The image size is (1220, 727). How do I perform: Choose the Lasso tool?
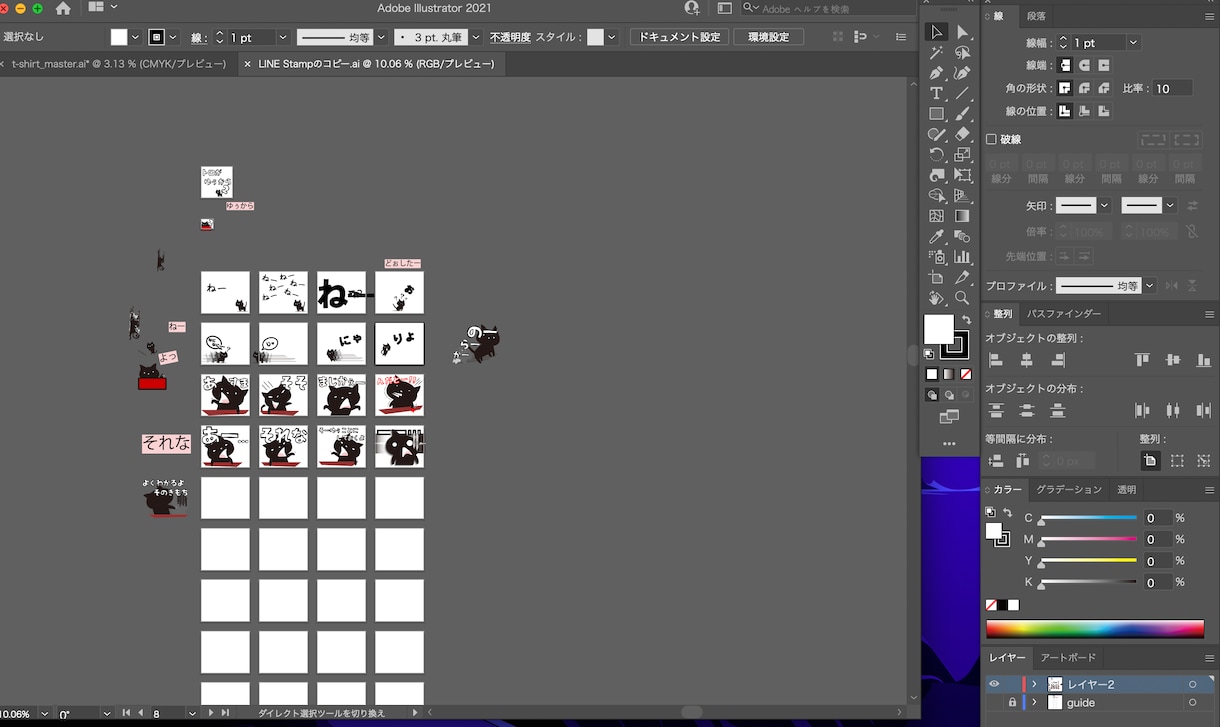tap(962, 53)
